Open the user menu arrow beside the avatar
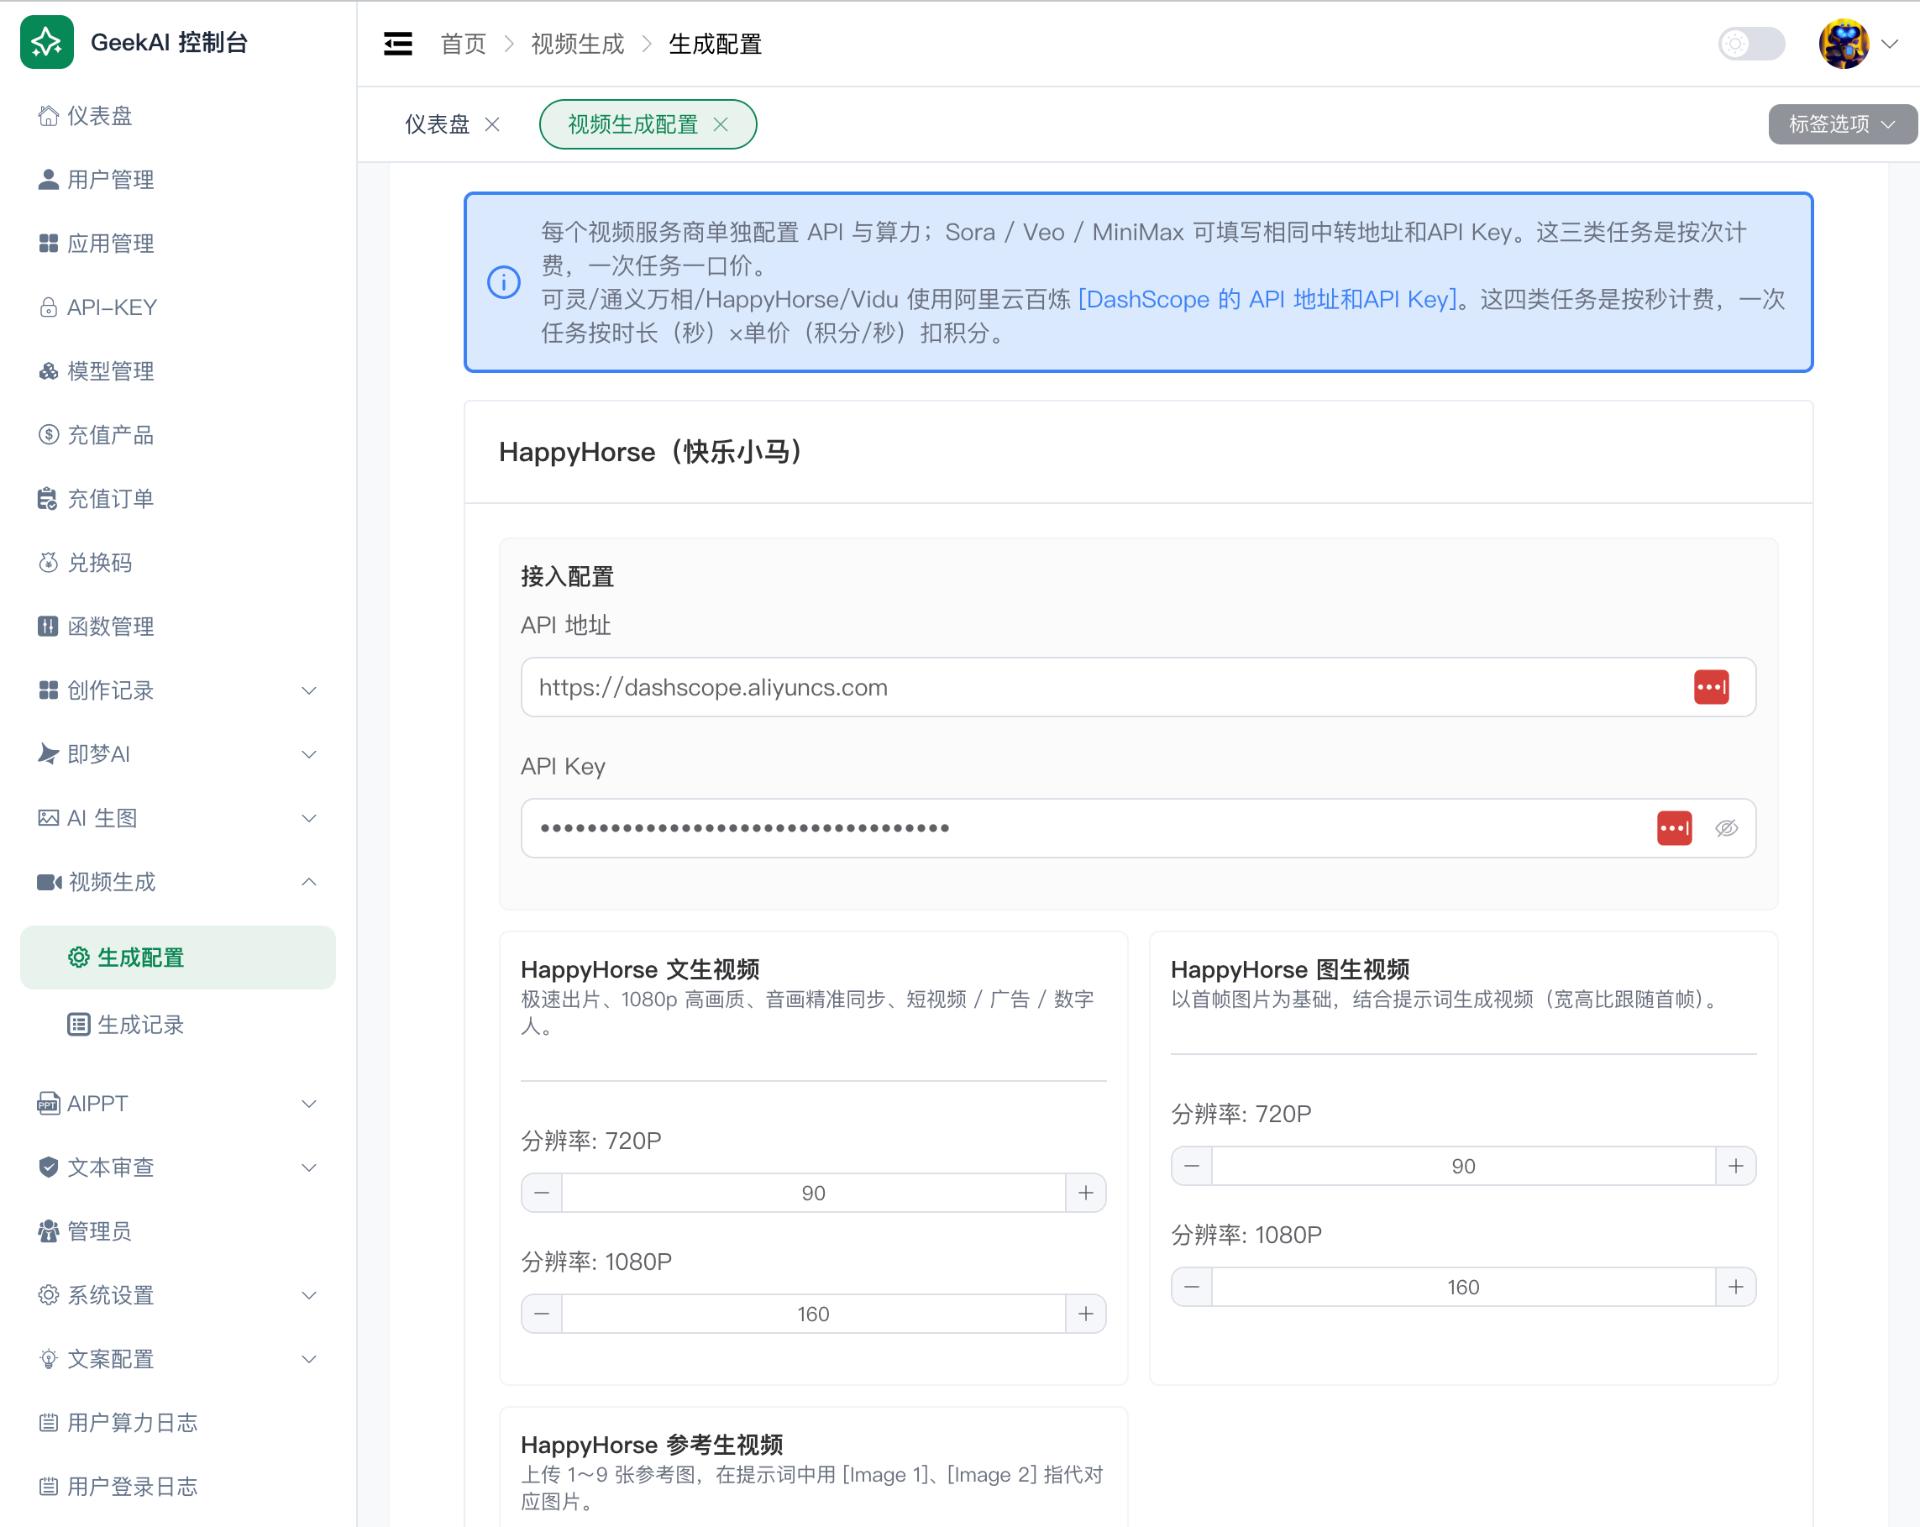 pos(1890,44)
